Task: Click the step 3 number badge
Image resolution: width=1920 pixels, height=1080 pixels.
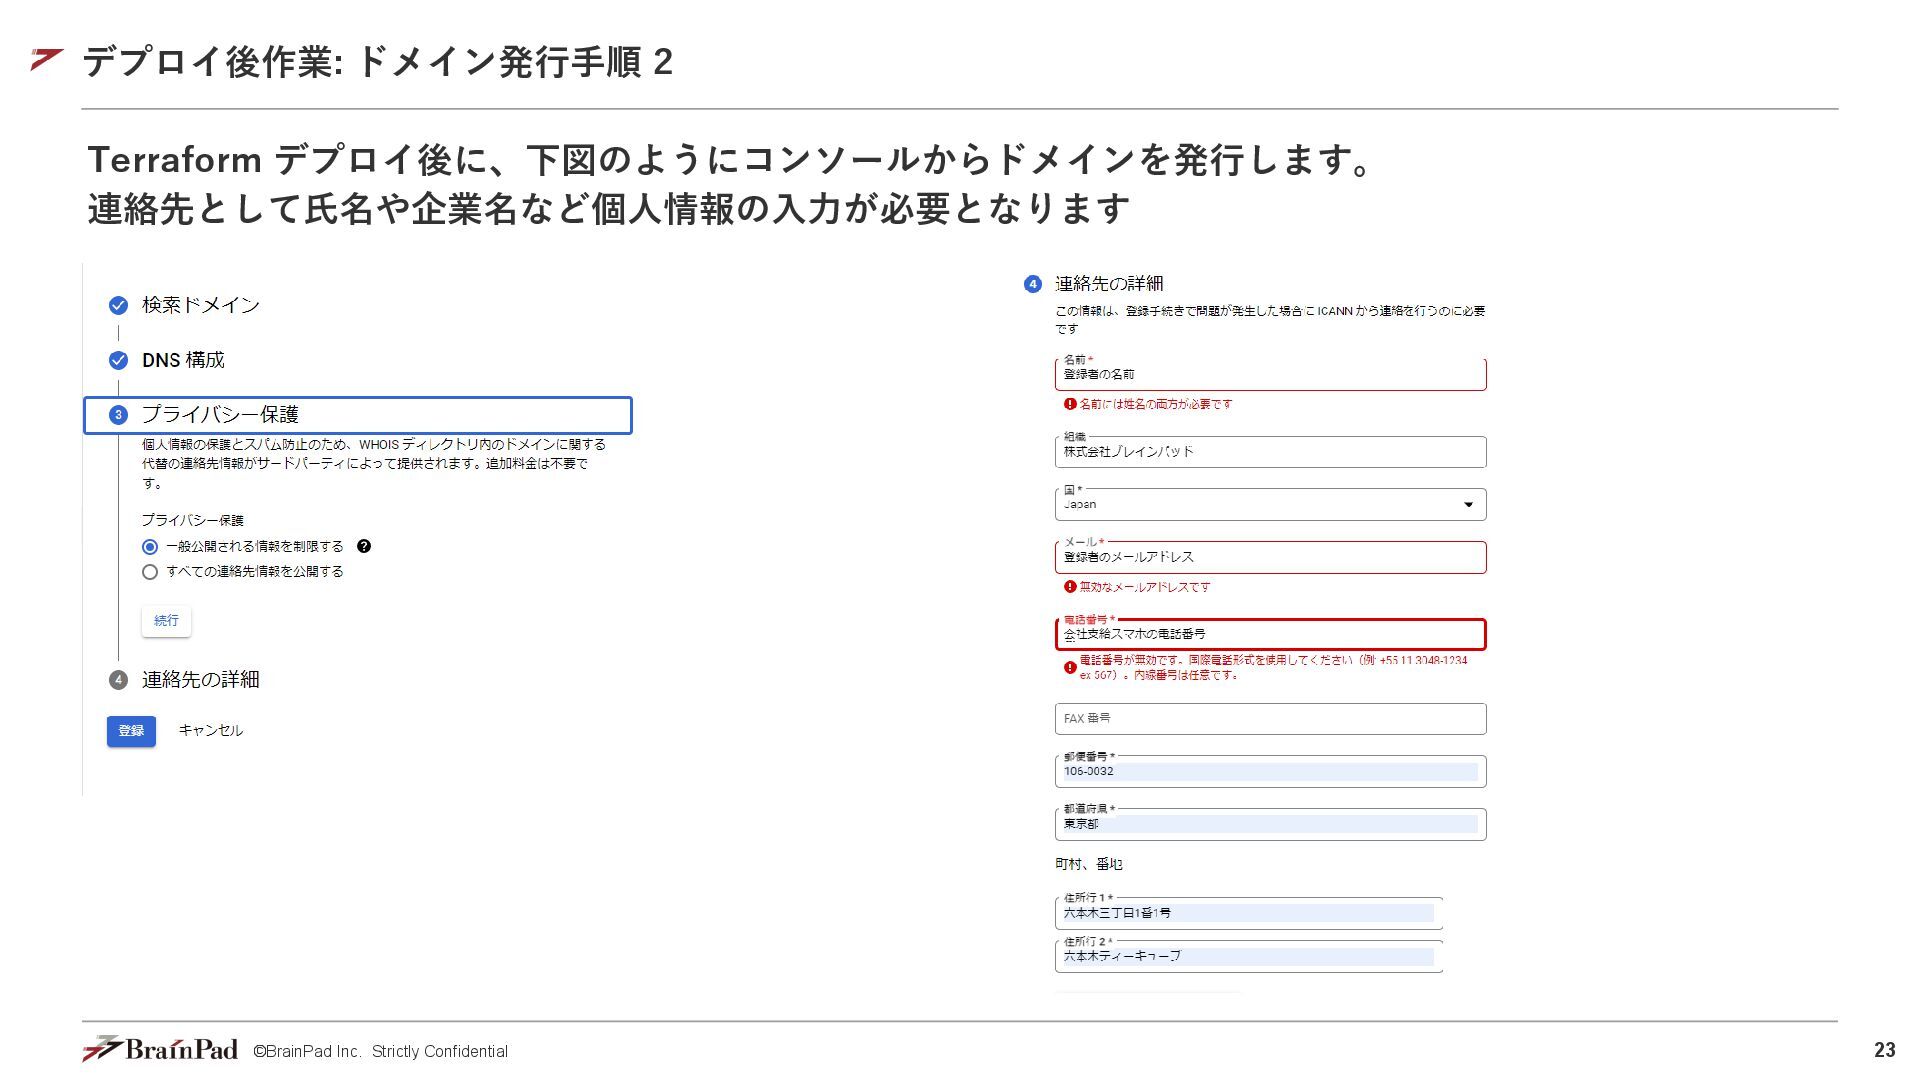Action: click(x=118, y=415)
